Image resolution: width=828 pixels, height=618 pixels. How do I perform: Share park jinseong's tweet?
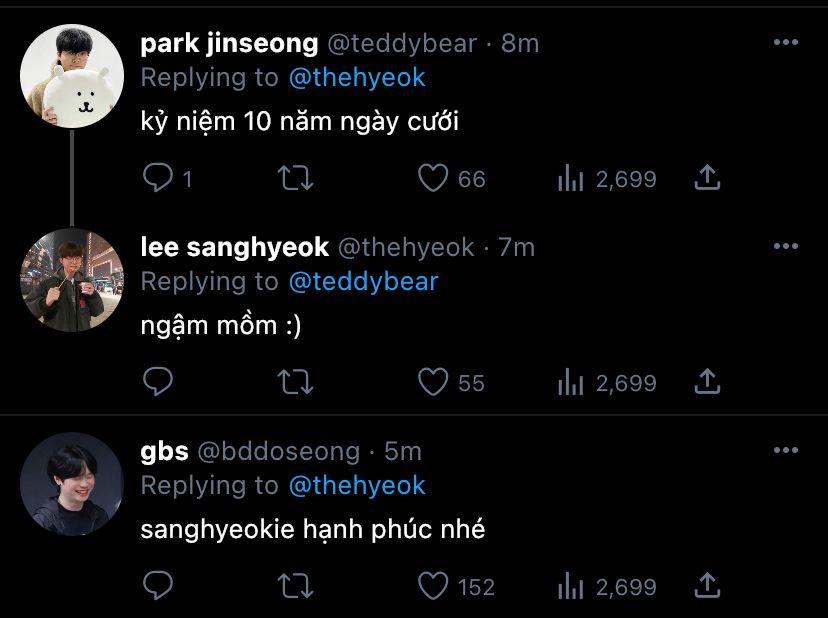[707, 177]
